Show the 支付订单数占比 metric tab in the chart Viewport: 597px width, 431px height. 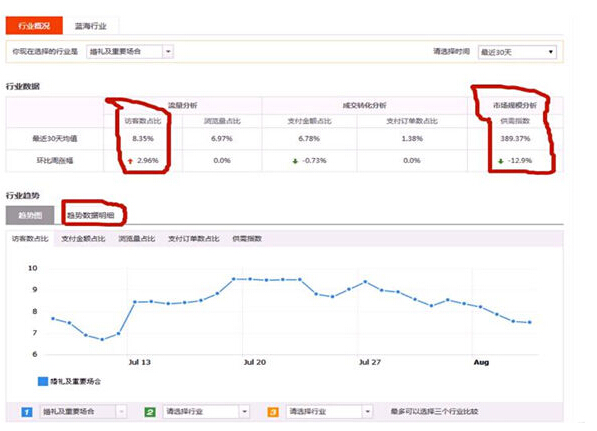coord(193,239)
